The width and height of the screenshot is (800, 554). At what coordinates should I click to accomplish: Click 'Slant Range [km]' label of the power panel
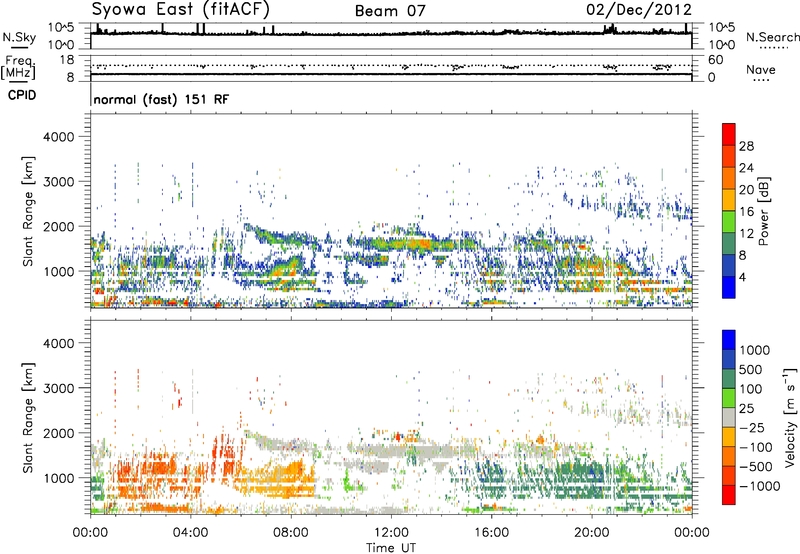coord(28,211)
